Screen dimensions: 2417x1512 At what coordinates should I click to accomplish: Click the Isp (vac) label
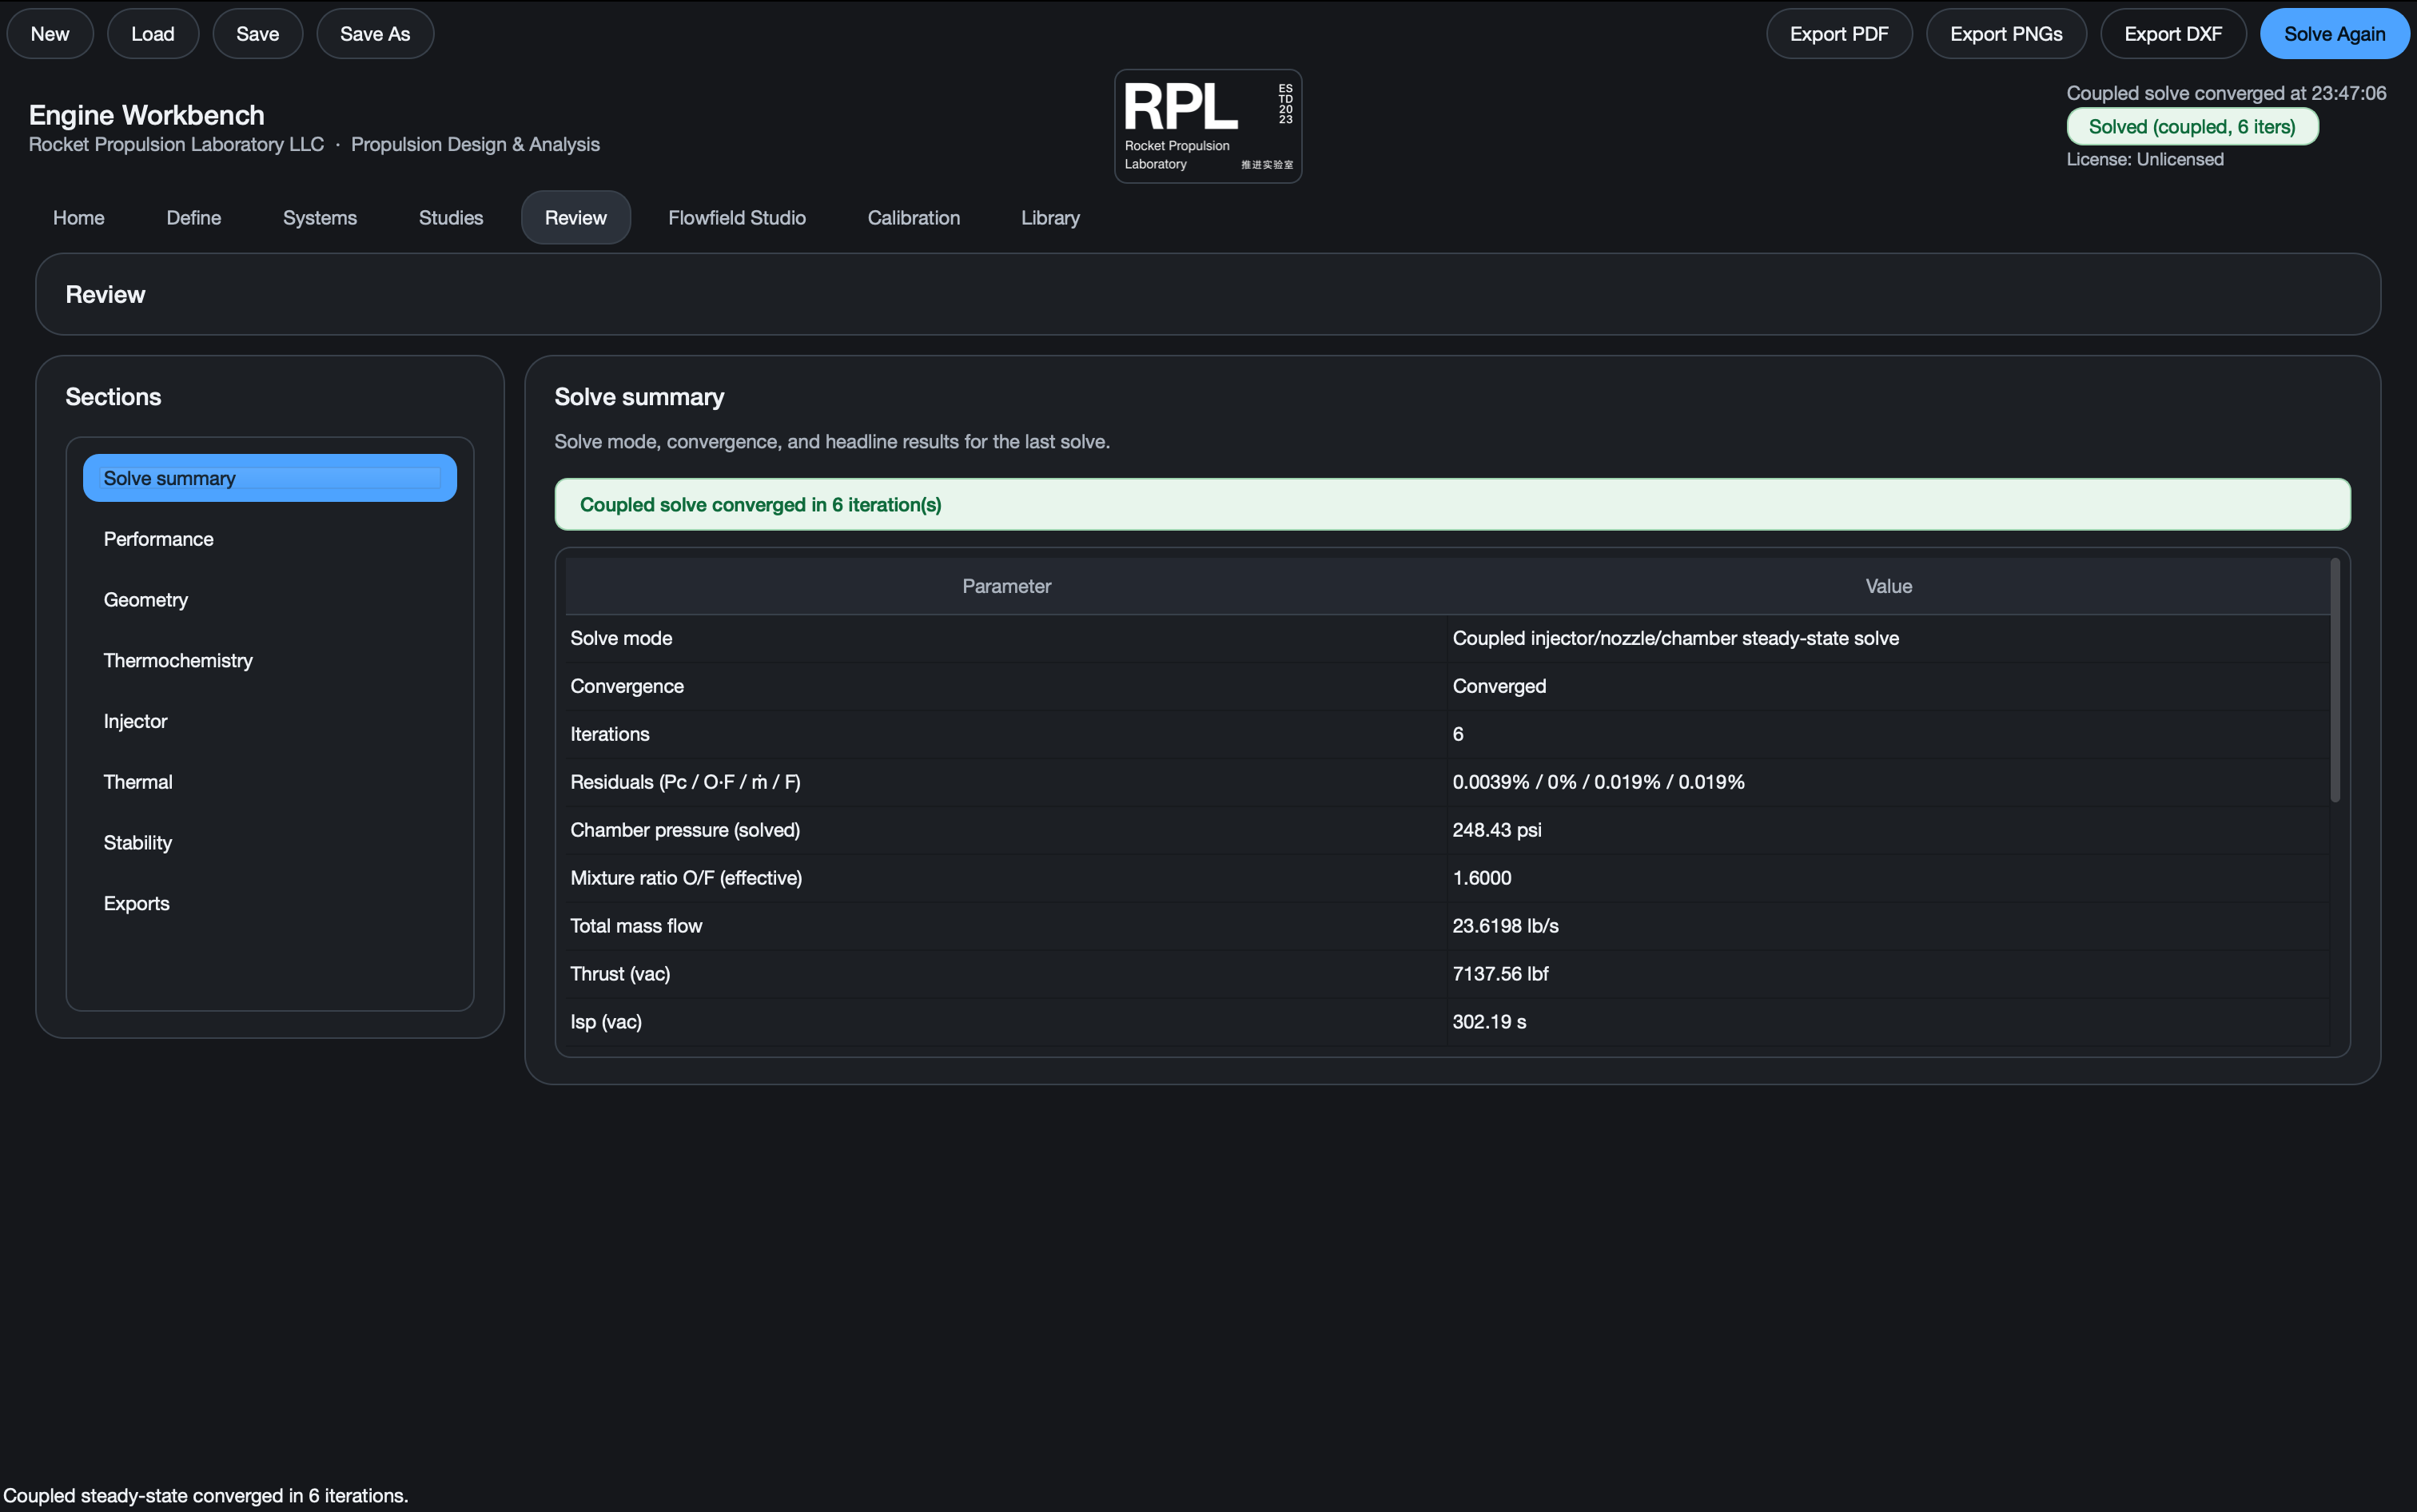click(x=606, y=1022)
